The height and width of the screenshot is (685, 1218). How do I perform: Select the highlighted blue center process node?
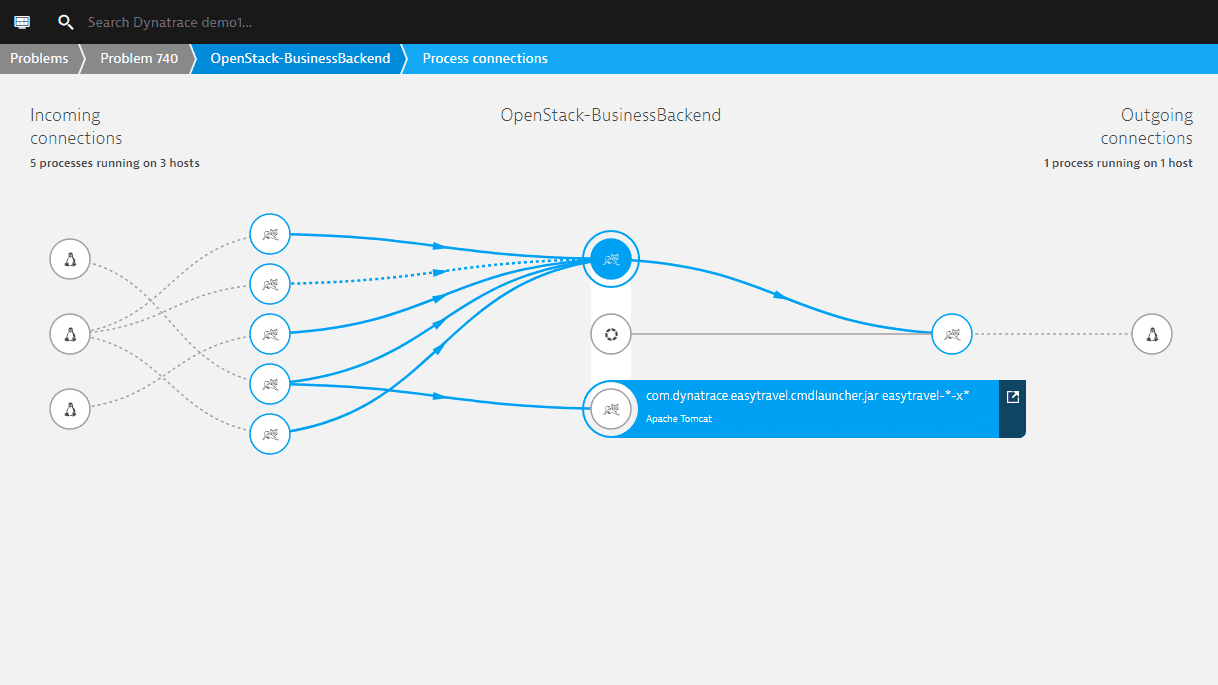point(611,259)
